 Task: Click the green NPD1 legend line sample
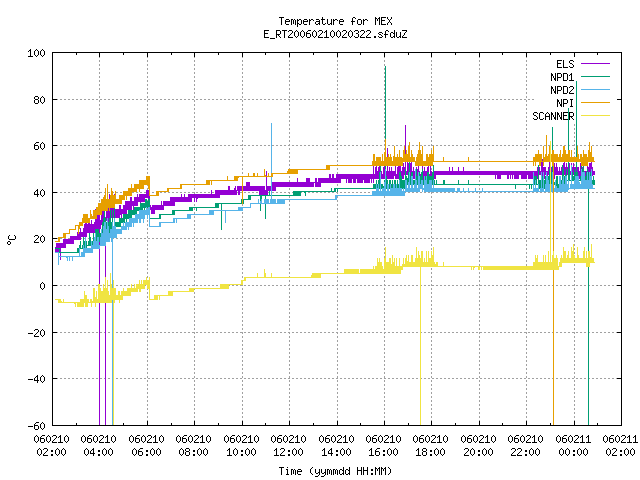pyautogui.click(x=596, y=76)
